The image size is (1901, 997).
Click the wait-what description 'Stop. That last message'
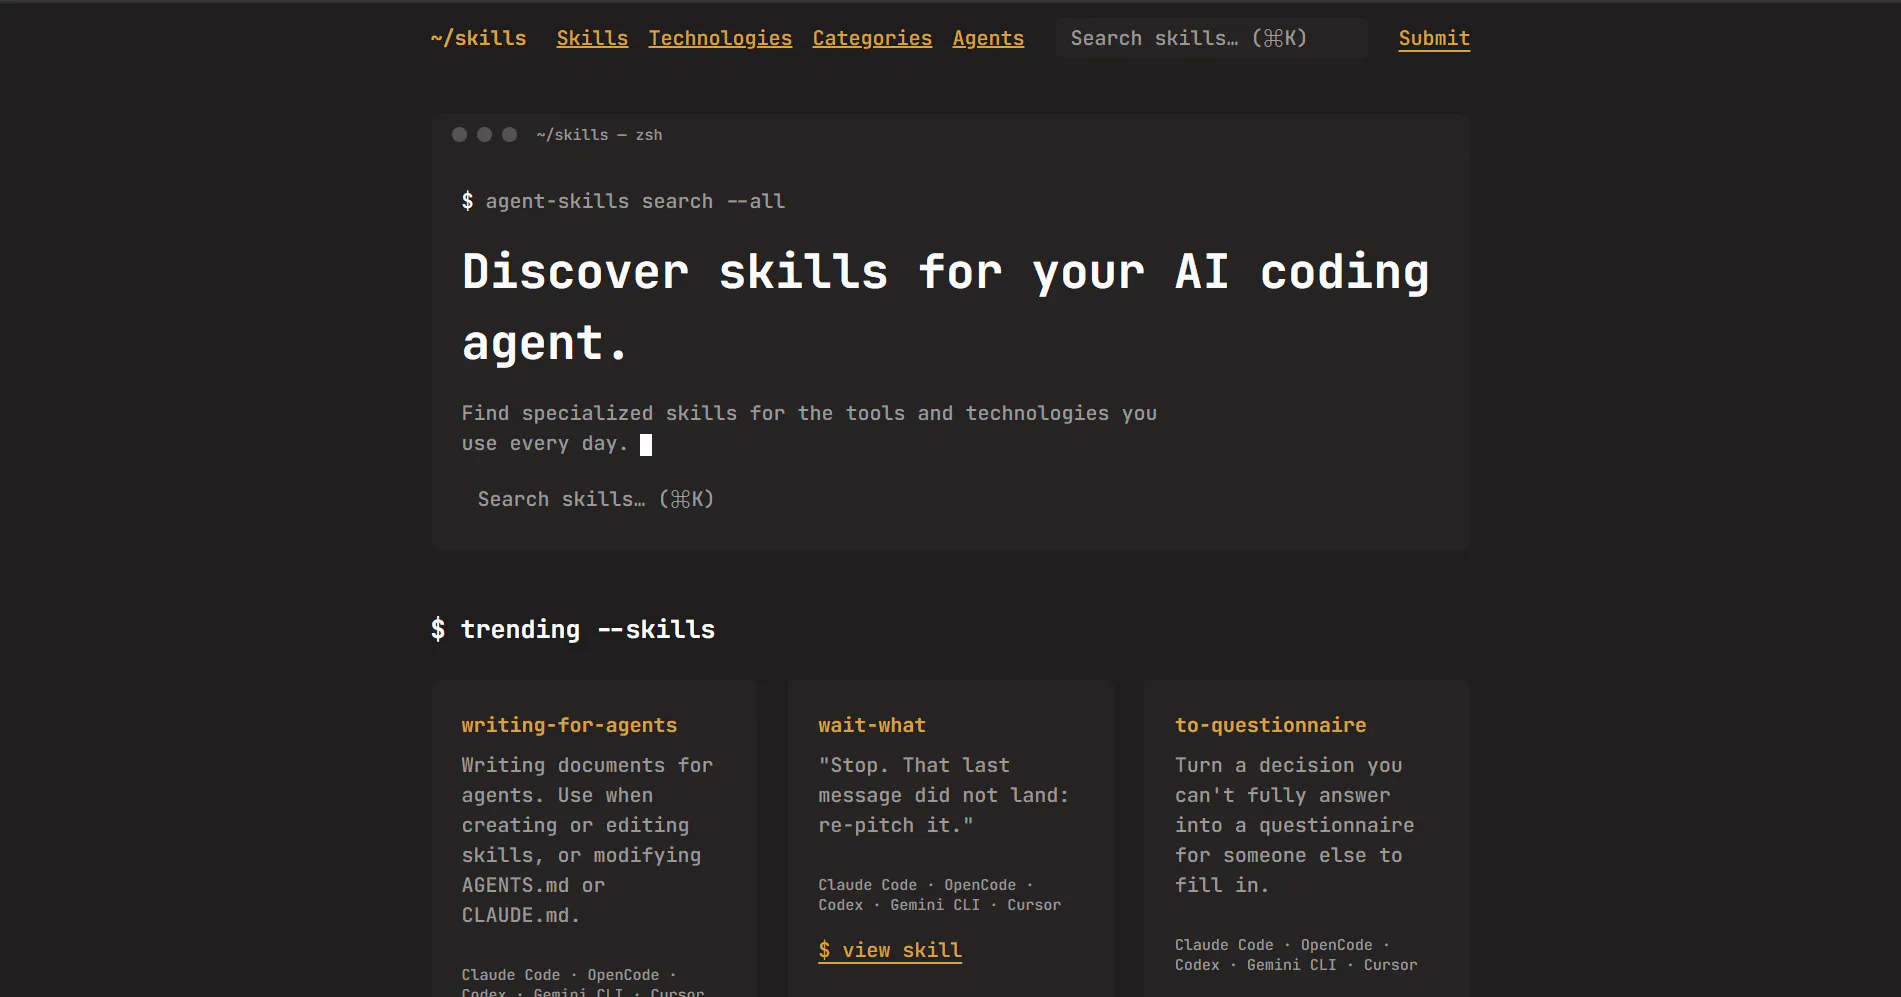click(943, 795)
